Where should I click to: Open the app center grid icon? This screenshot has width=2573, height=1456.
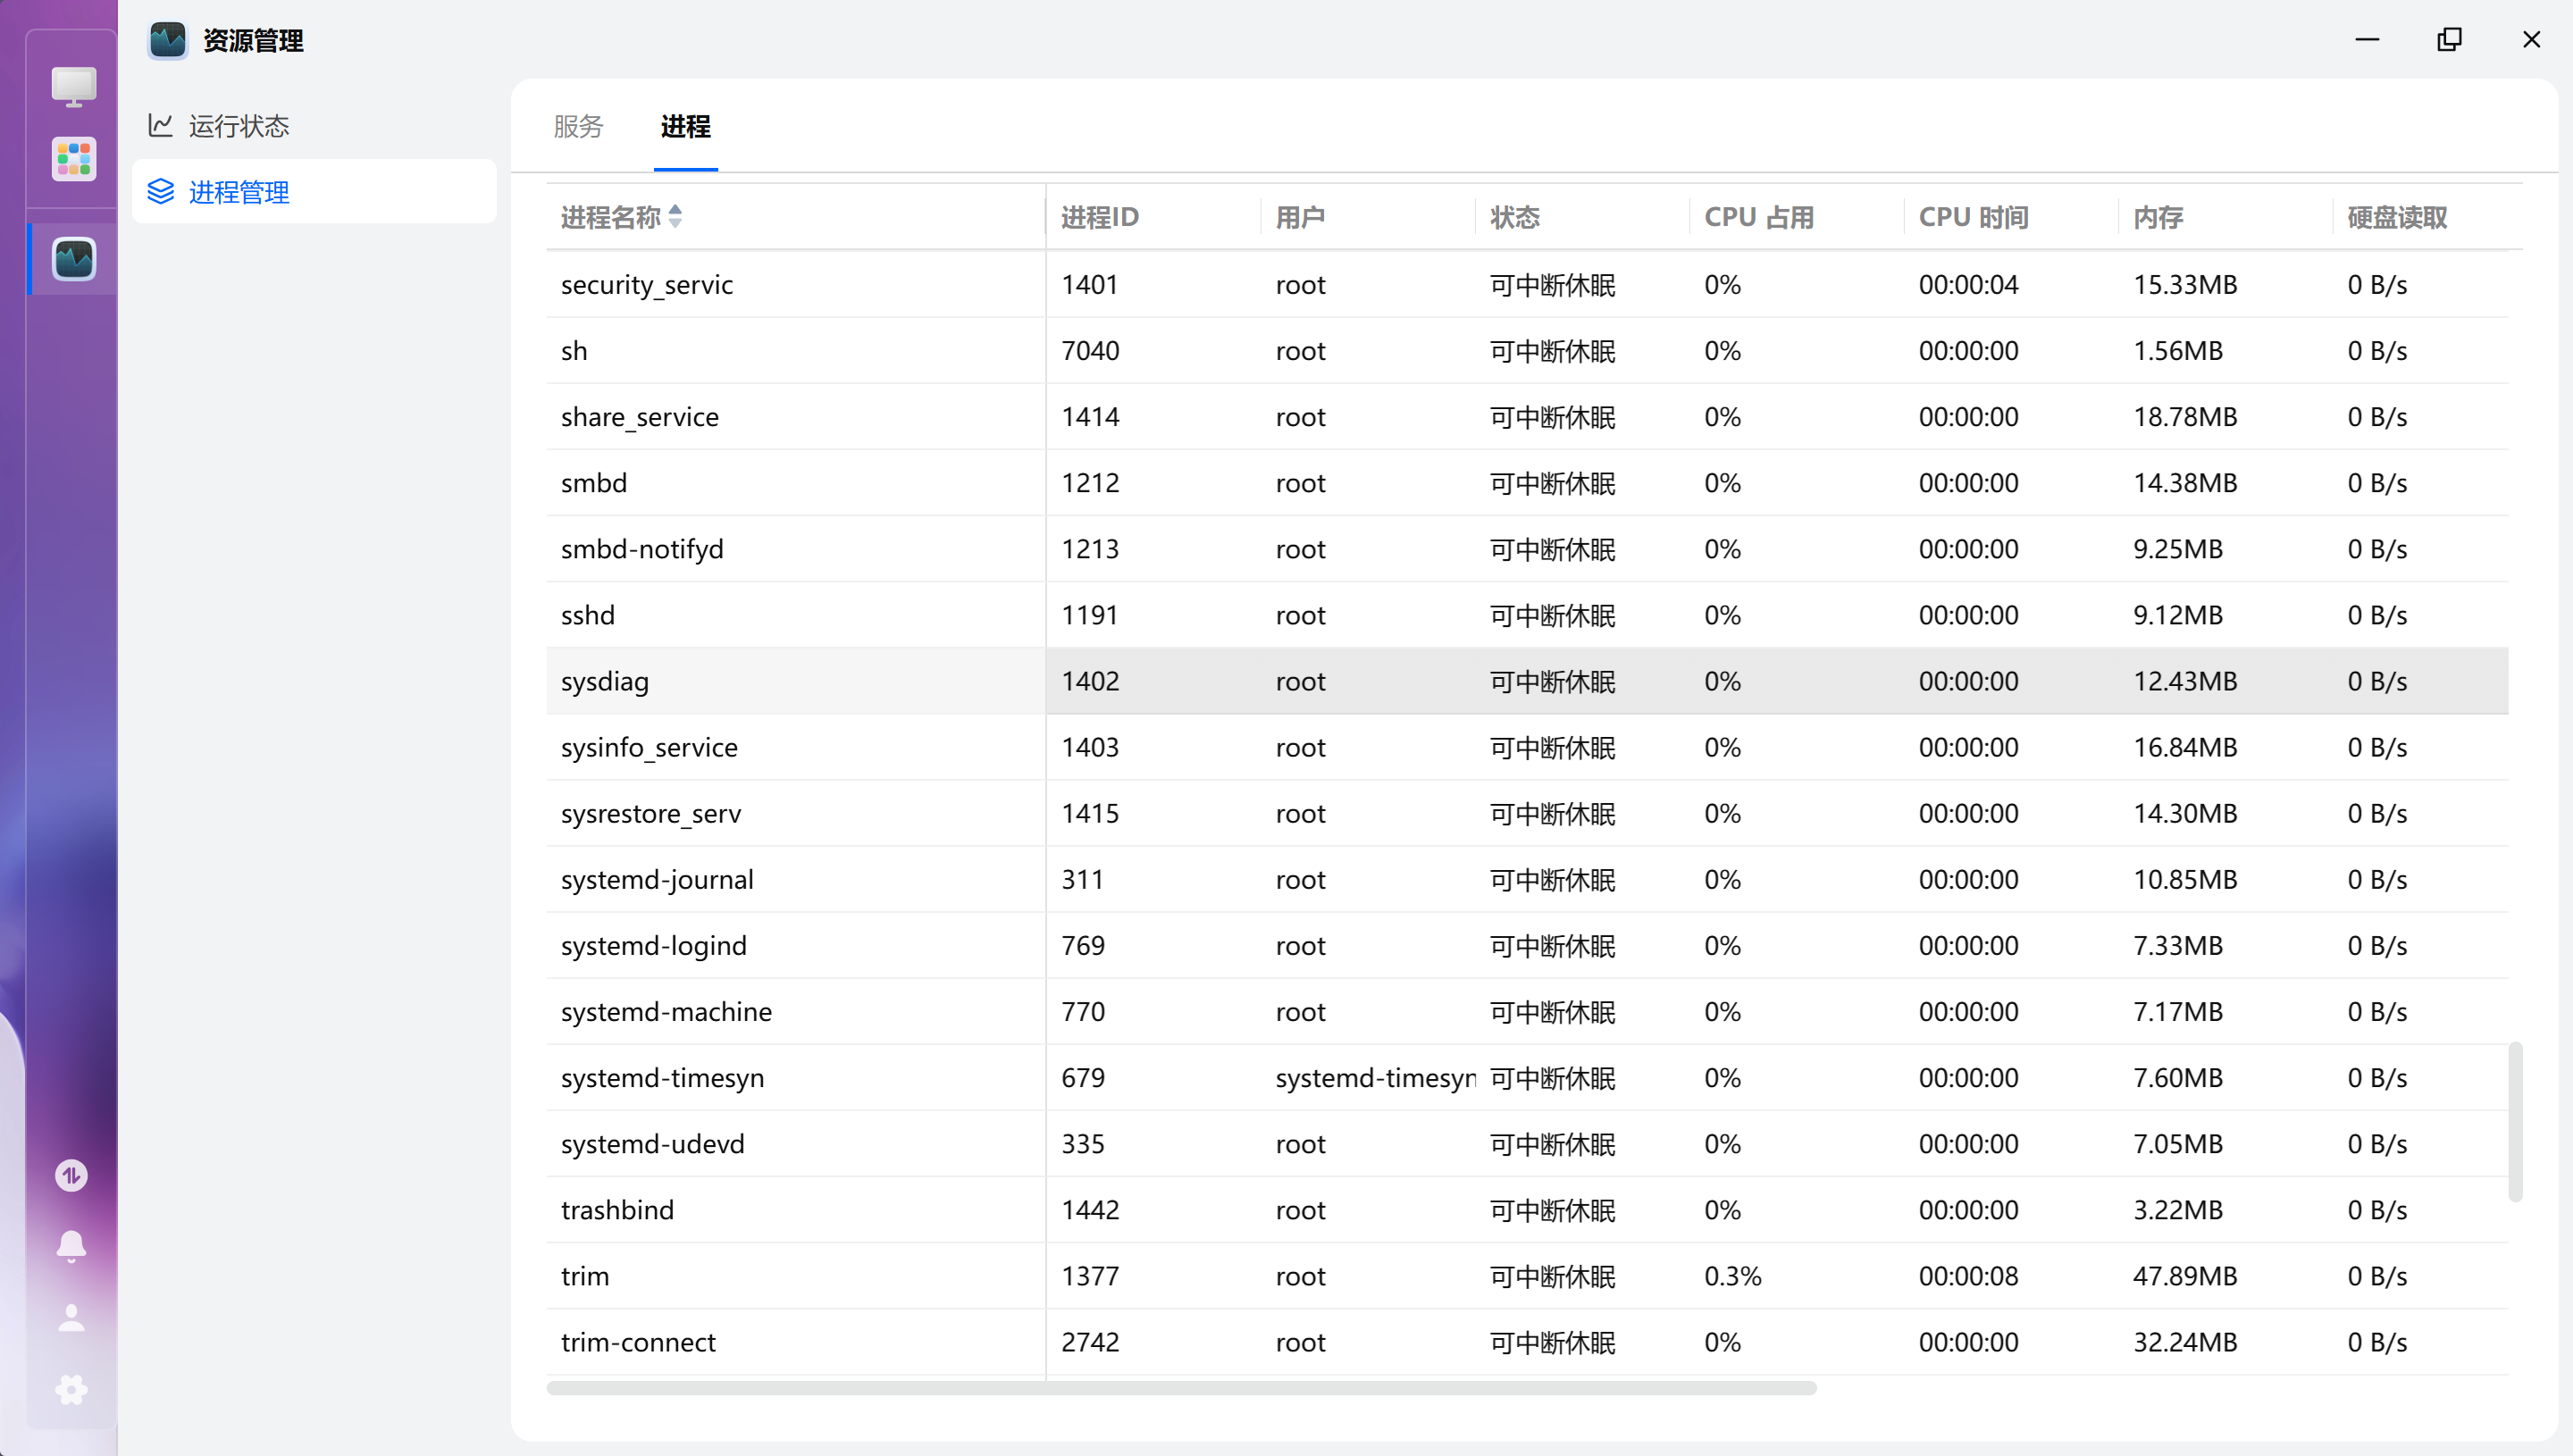(x=74, y=159)
